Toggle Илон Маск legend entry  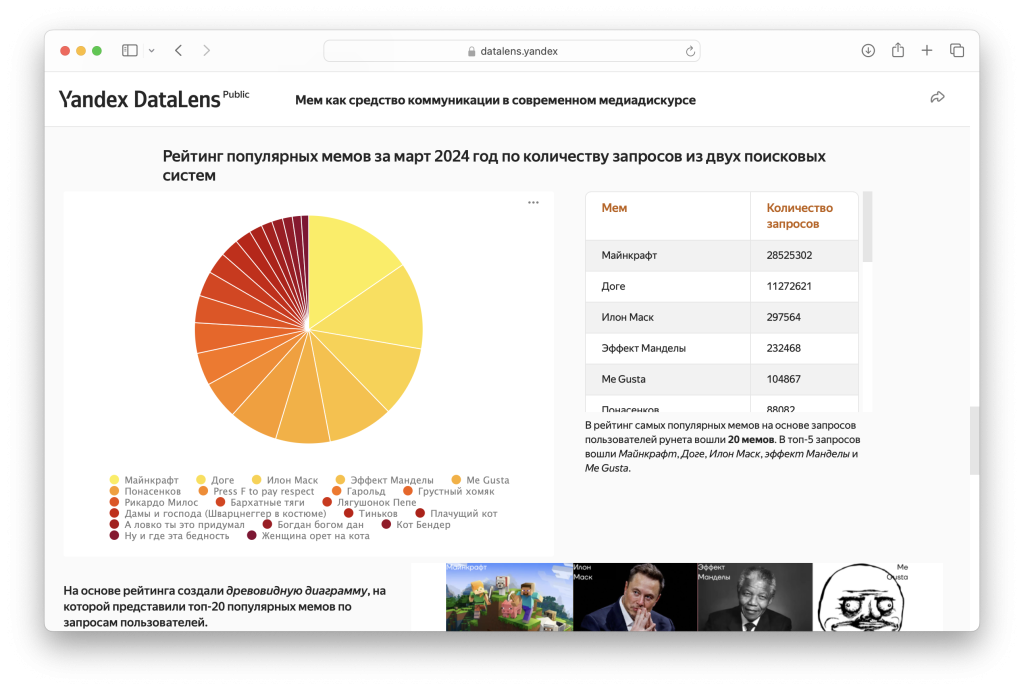tap(285, 480)
